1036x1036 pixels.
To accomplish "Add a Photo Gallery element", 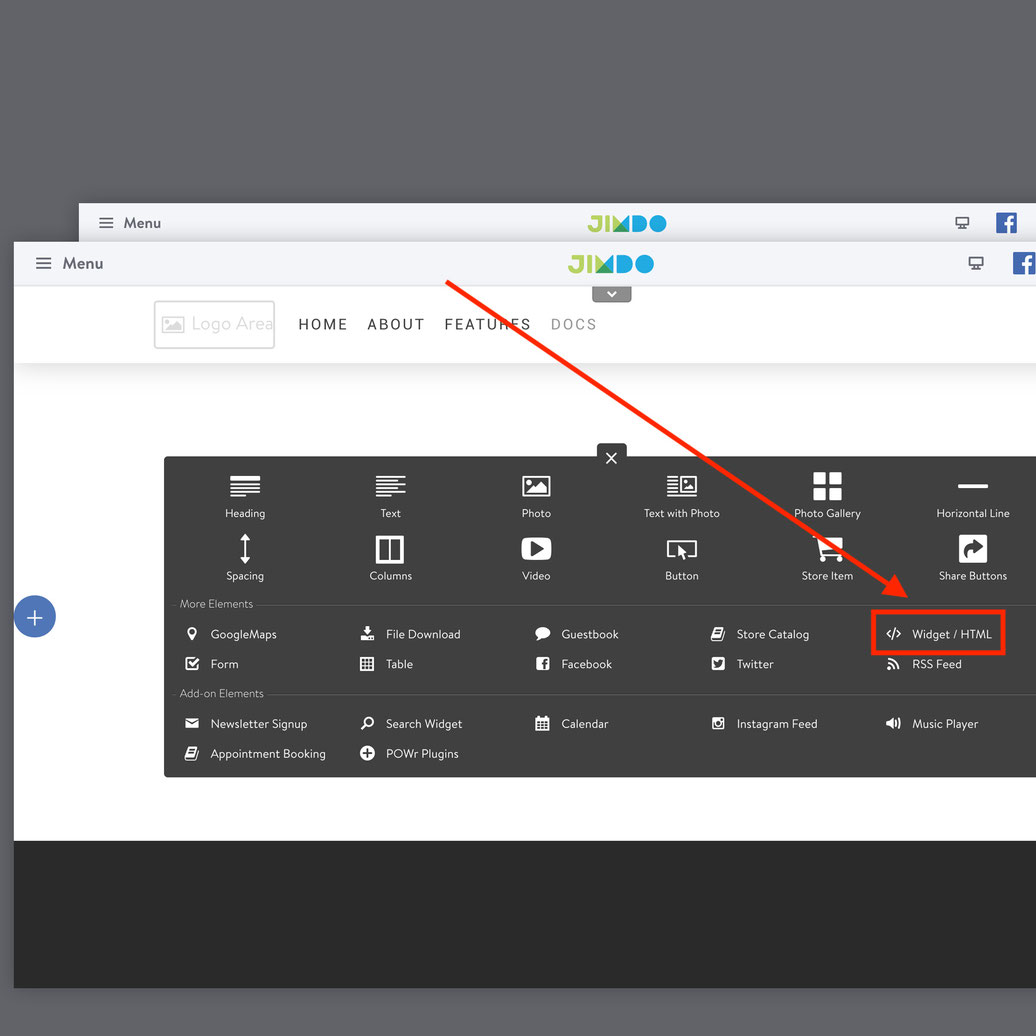I will (827, 496).
